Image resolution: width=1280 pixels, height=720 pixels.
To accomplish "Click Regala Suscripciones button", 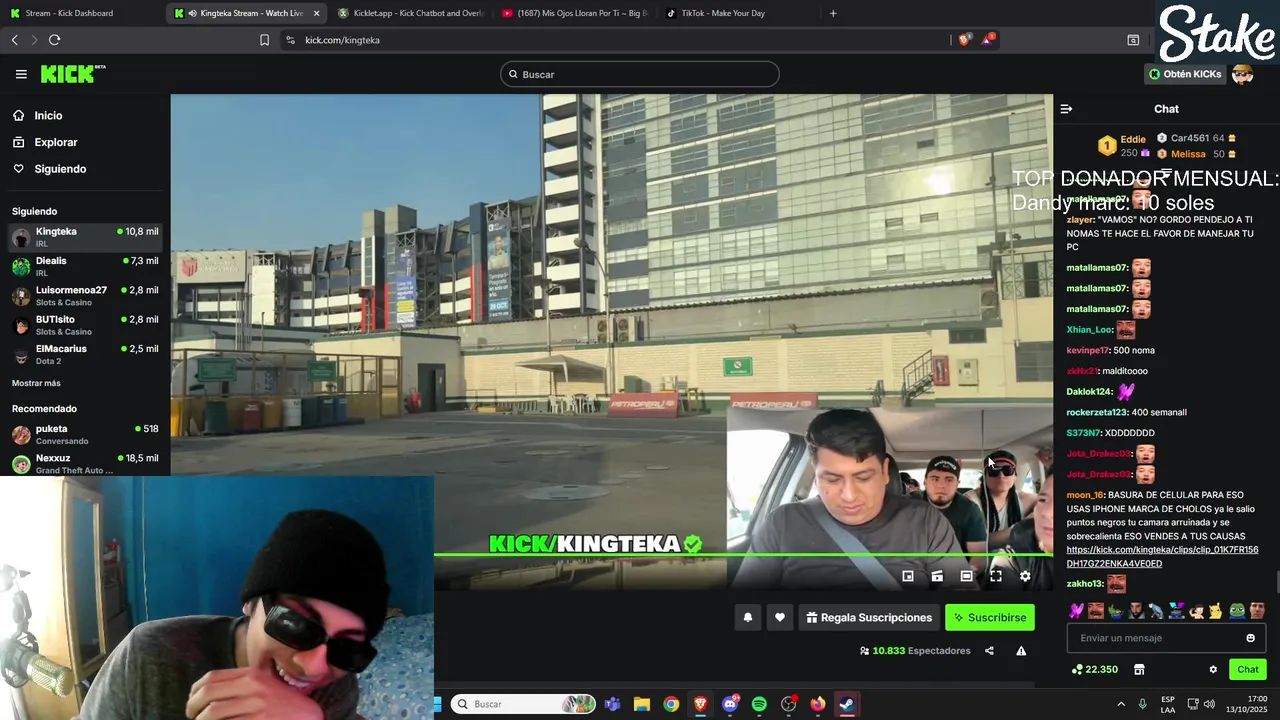I will 869,618.
